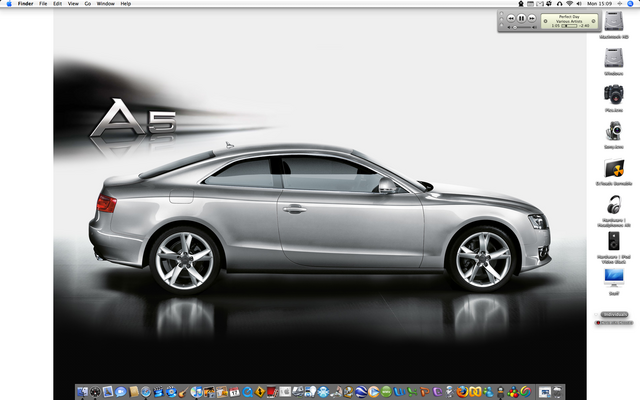The width and height of the screenshot is (640, 400).
Task: Click the Individuals label on desktop
Action: [x=615, y=314]
